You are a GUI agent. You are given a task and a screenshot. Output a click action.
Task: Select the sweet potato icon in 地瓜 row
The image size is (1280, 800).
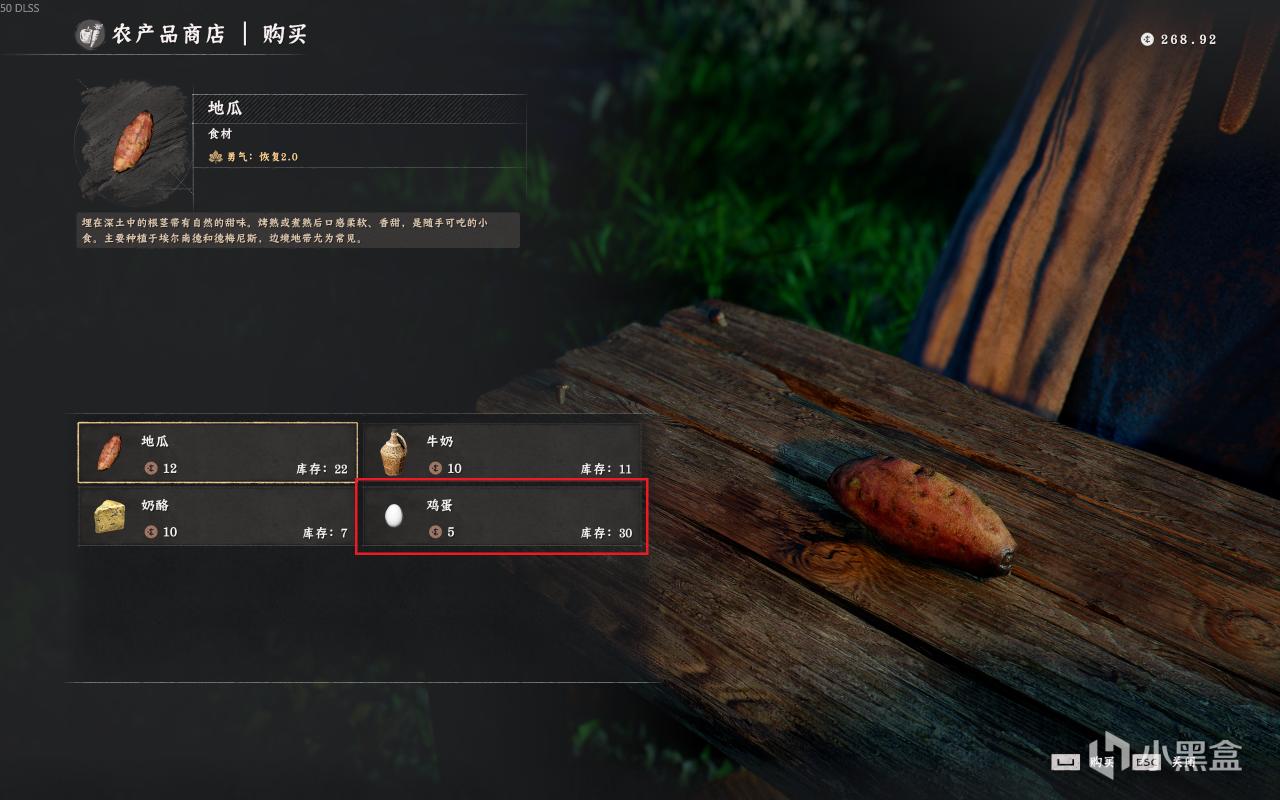(109, 453)
